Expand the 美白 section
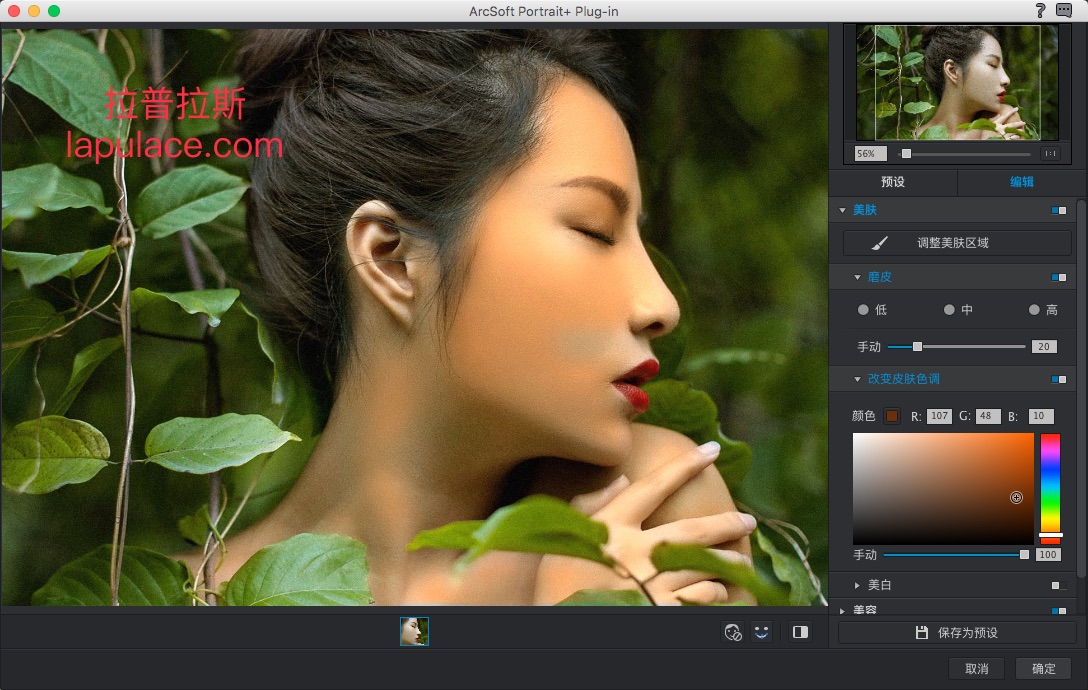The width and height of the screenshot is (1088, 690). coord(857,585)
